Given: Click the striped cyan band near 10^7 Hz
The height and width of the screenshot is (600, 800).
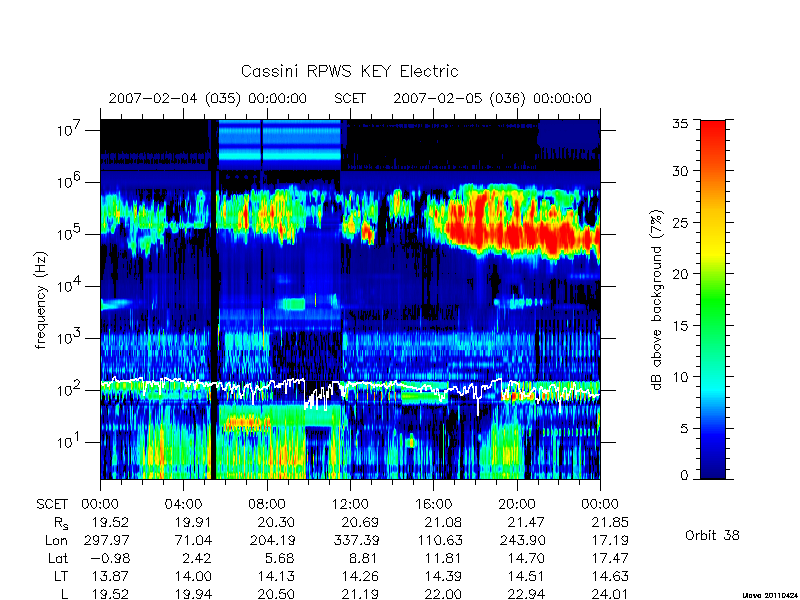Looking at the screenshot, I should click(x=280, y=141).
